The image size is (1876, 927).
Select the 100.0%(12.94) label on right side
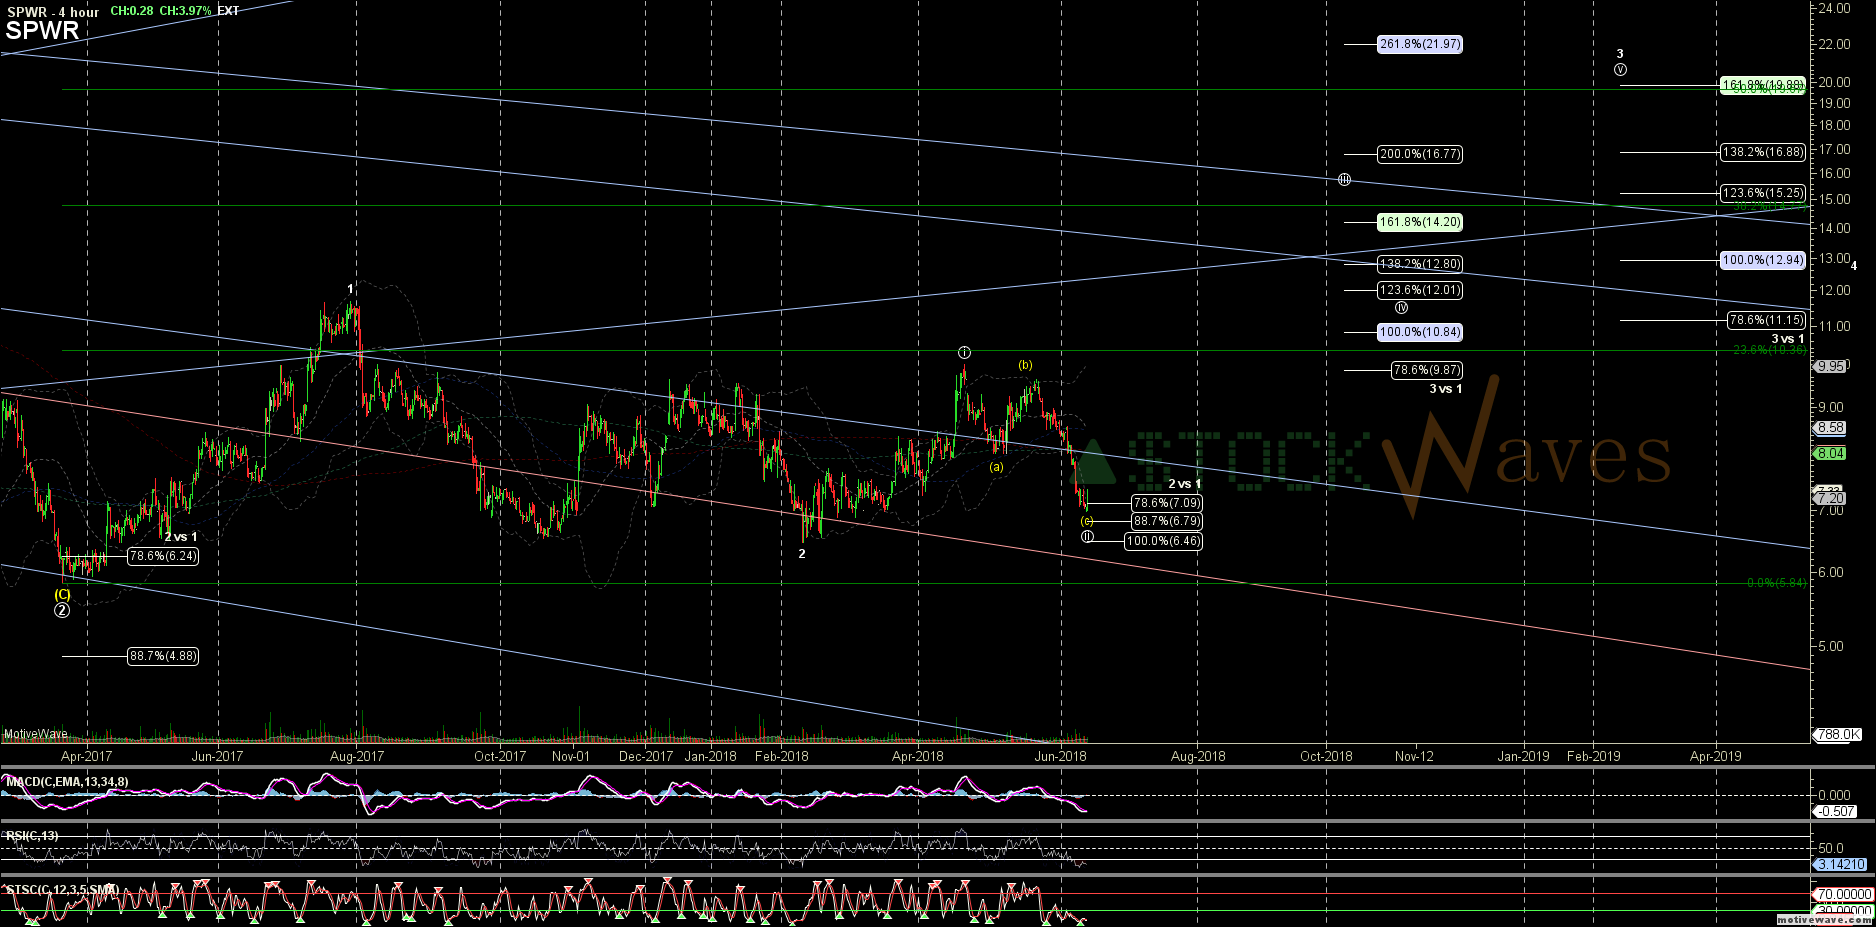coord(1762,260)
